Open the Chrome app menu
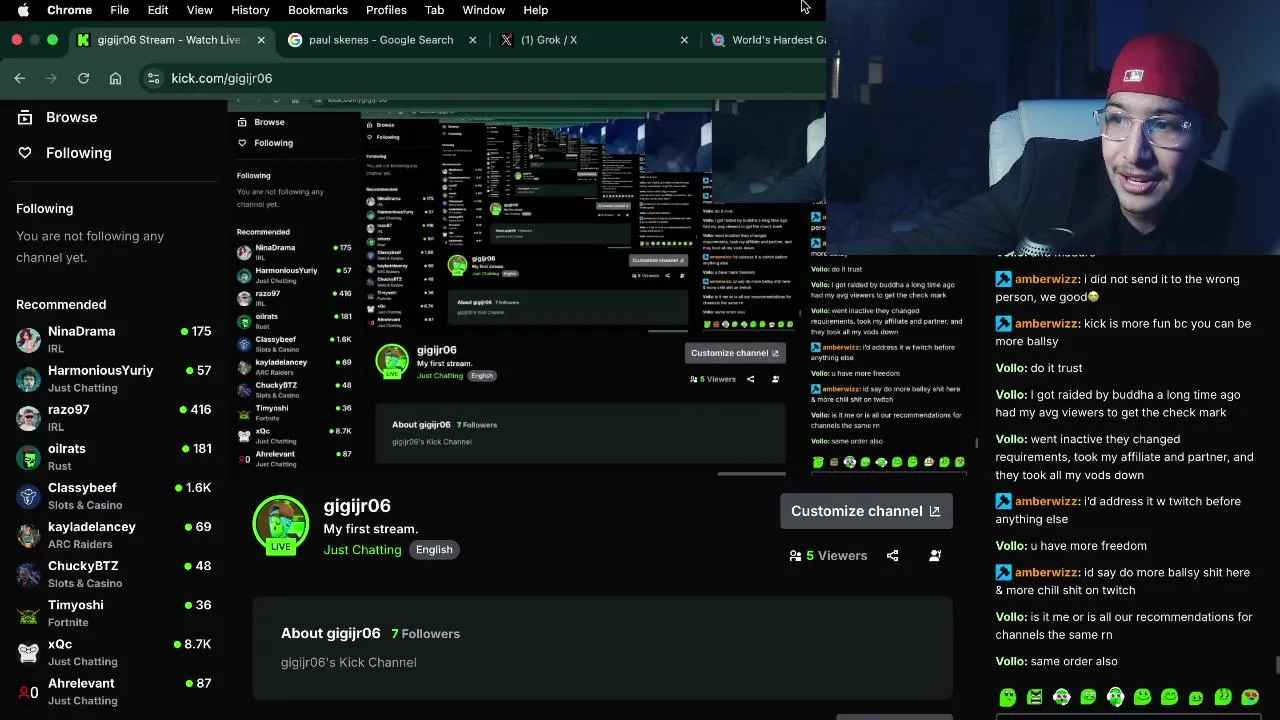1280x720 pixels. [x=70, y=10]
